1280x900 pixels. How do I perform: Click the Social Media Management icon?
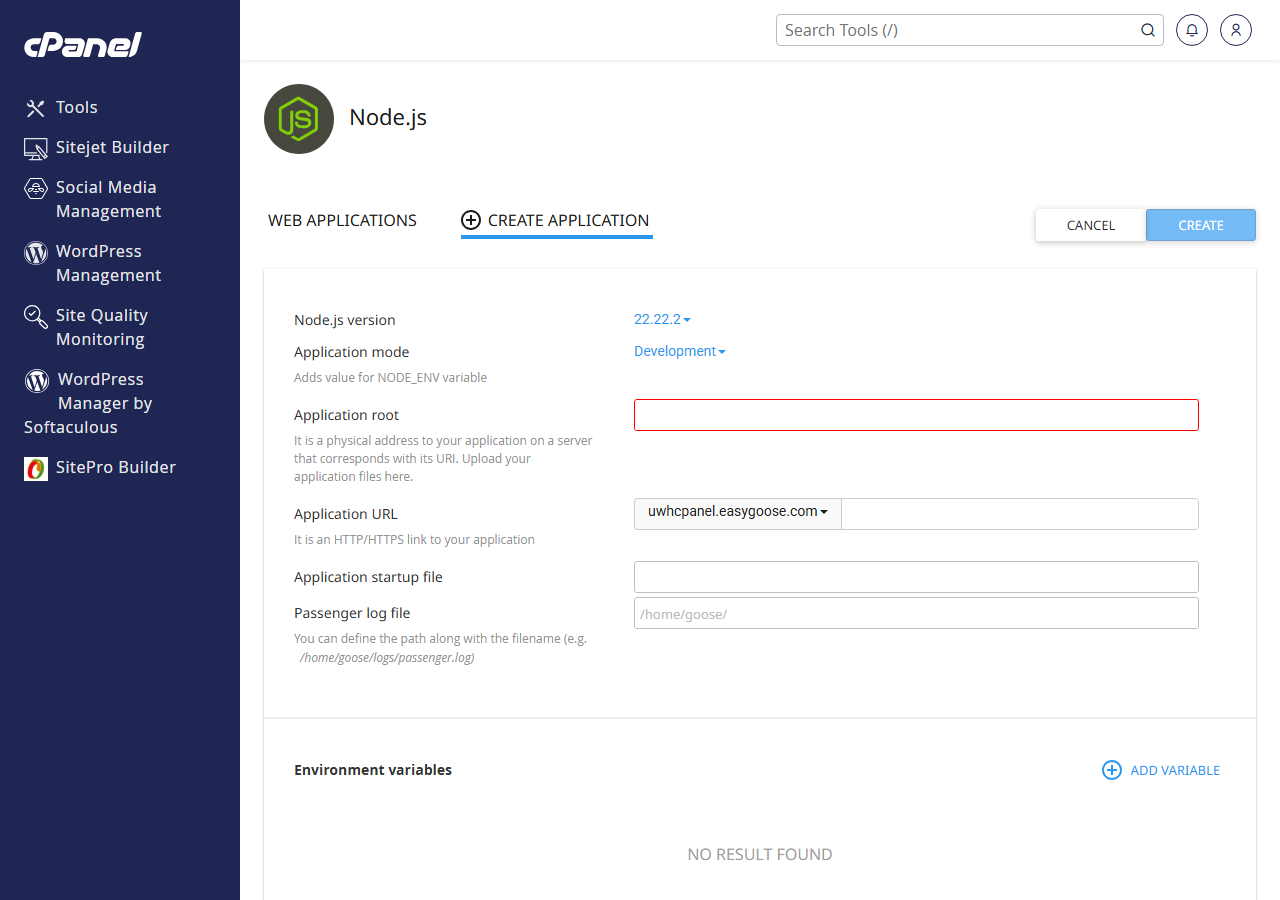(x=36, y=188)
